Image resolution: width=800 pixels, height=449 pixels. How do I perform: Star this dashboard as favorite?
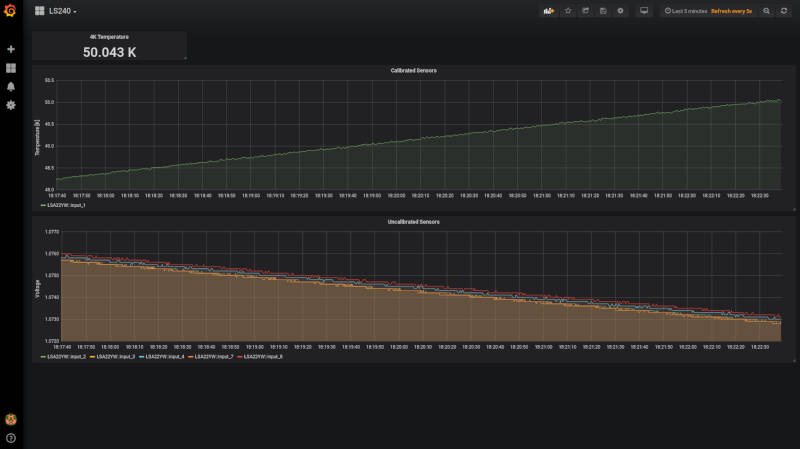pyautogui.click(x=568, y=11)
